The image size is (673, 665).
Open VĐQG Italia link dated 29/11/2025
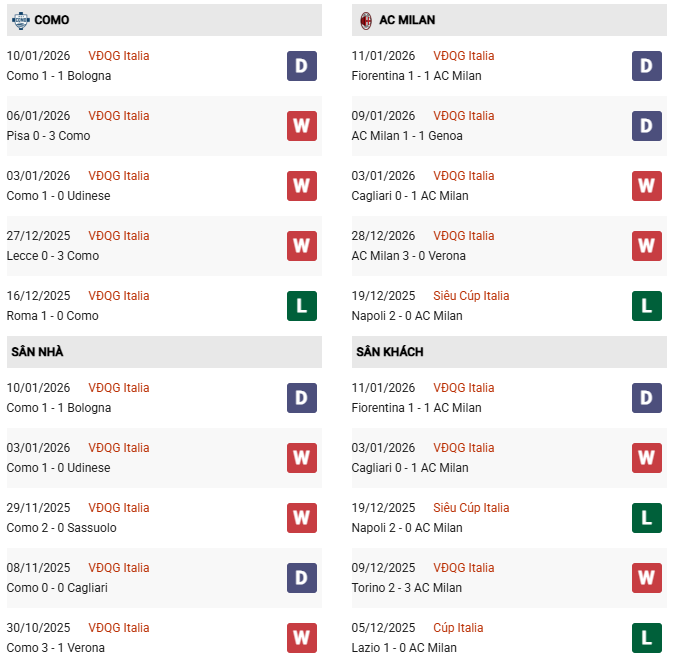pos(119,508)
